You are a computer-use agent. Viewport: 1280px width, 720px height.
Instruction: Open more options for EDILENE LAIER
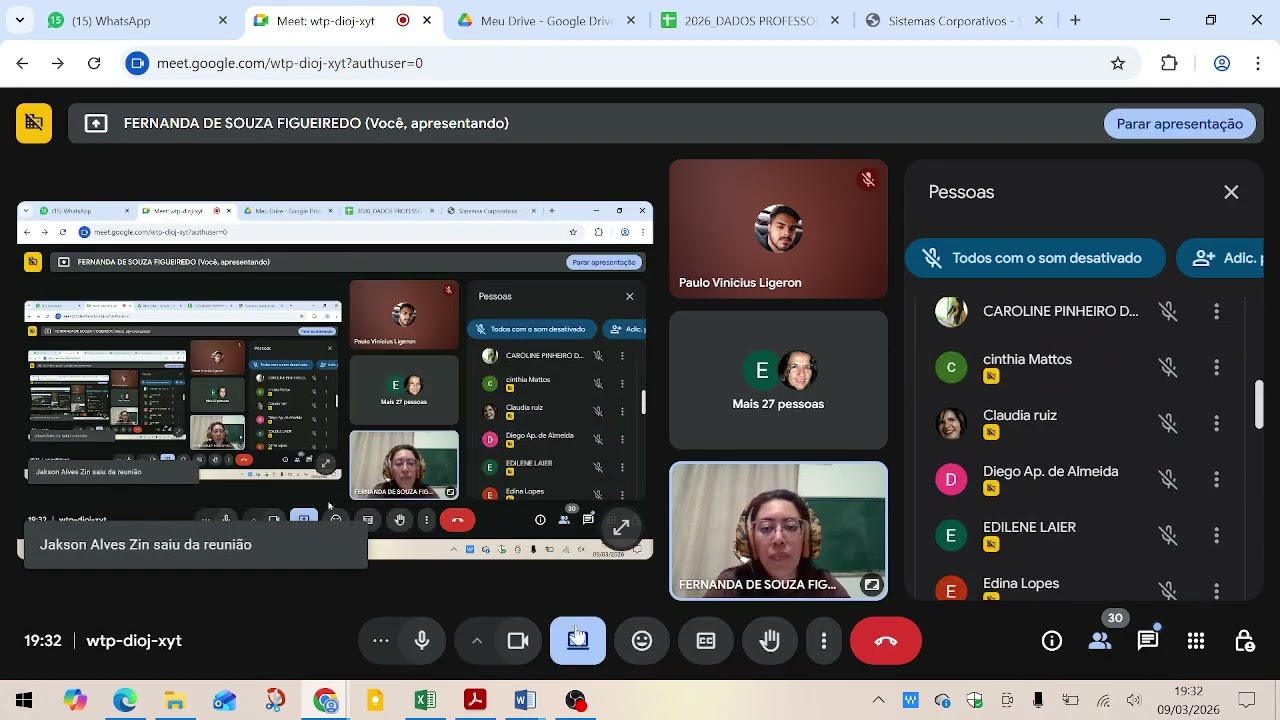(1216, 536)
